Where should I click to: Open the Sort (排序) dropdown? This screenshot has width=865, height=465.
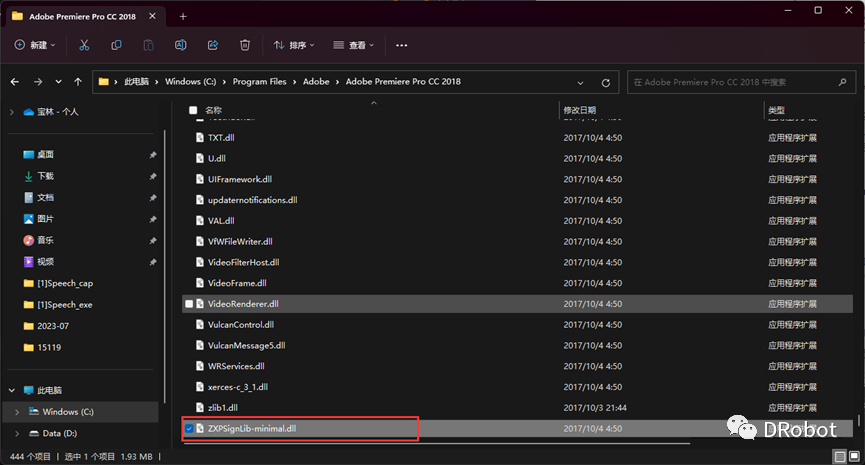tap(295, 45)
